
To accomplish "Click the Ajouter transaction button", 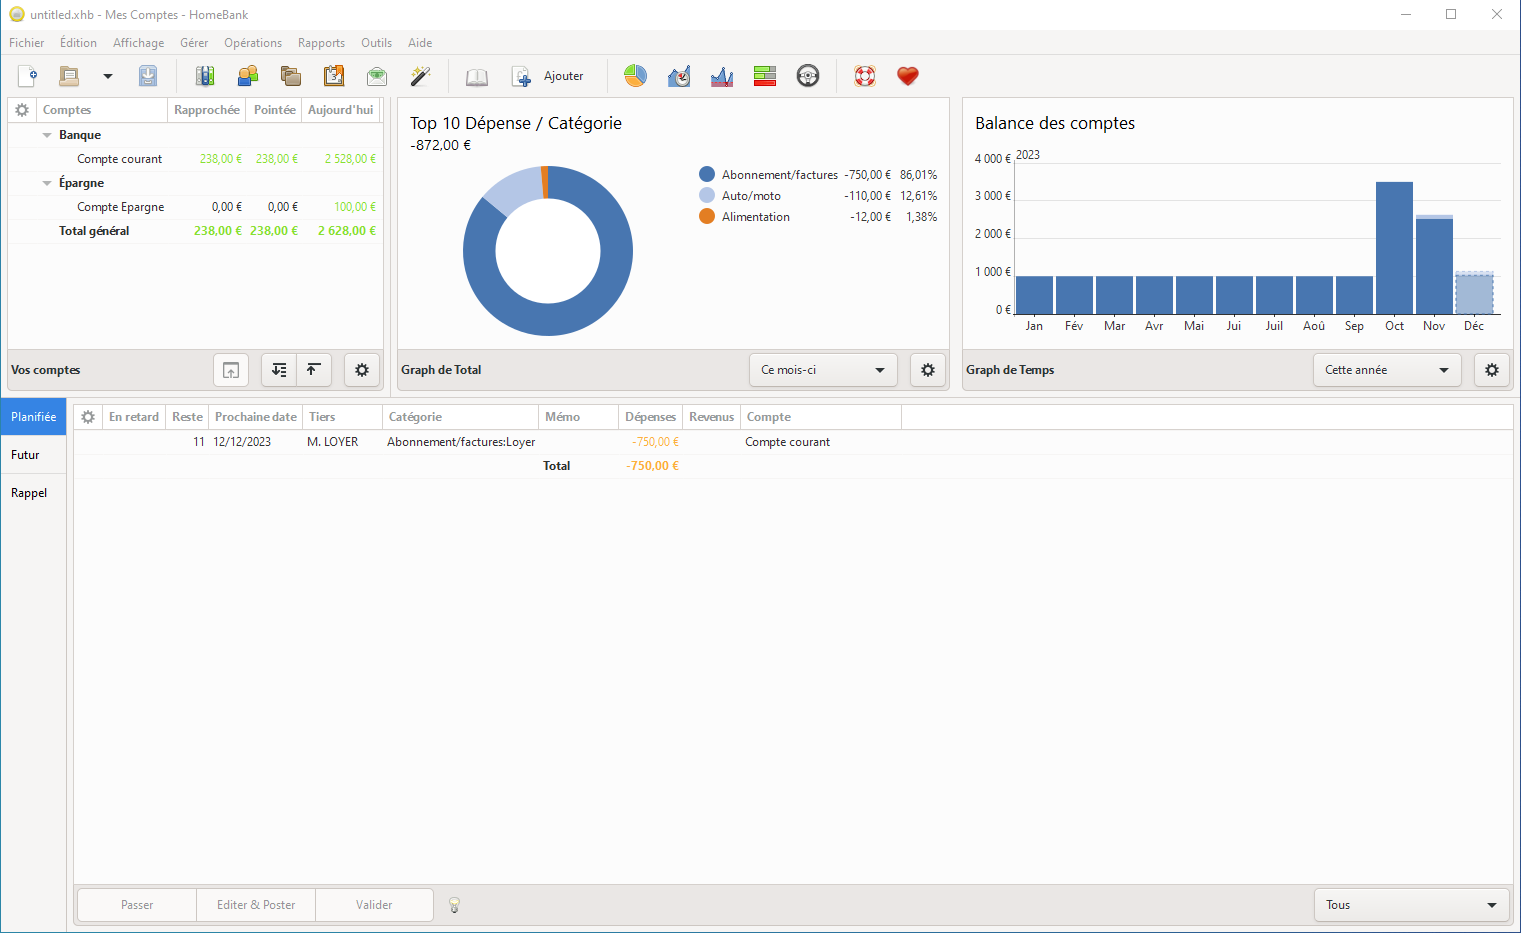I will tap(549, 76).
